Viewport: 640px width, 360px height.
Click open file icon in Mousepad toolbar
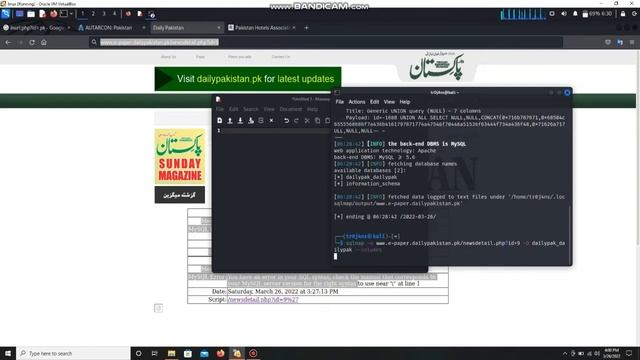pos(230,120)
